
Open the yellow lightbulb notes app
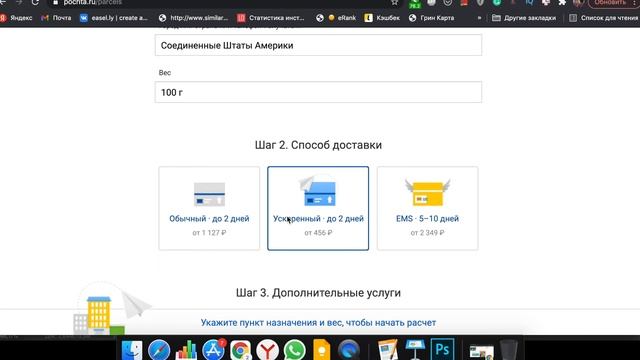click(x=322, y=350)
